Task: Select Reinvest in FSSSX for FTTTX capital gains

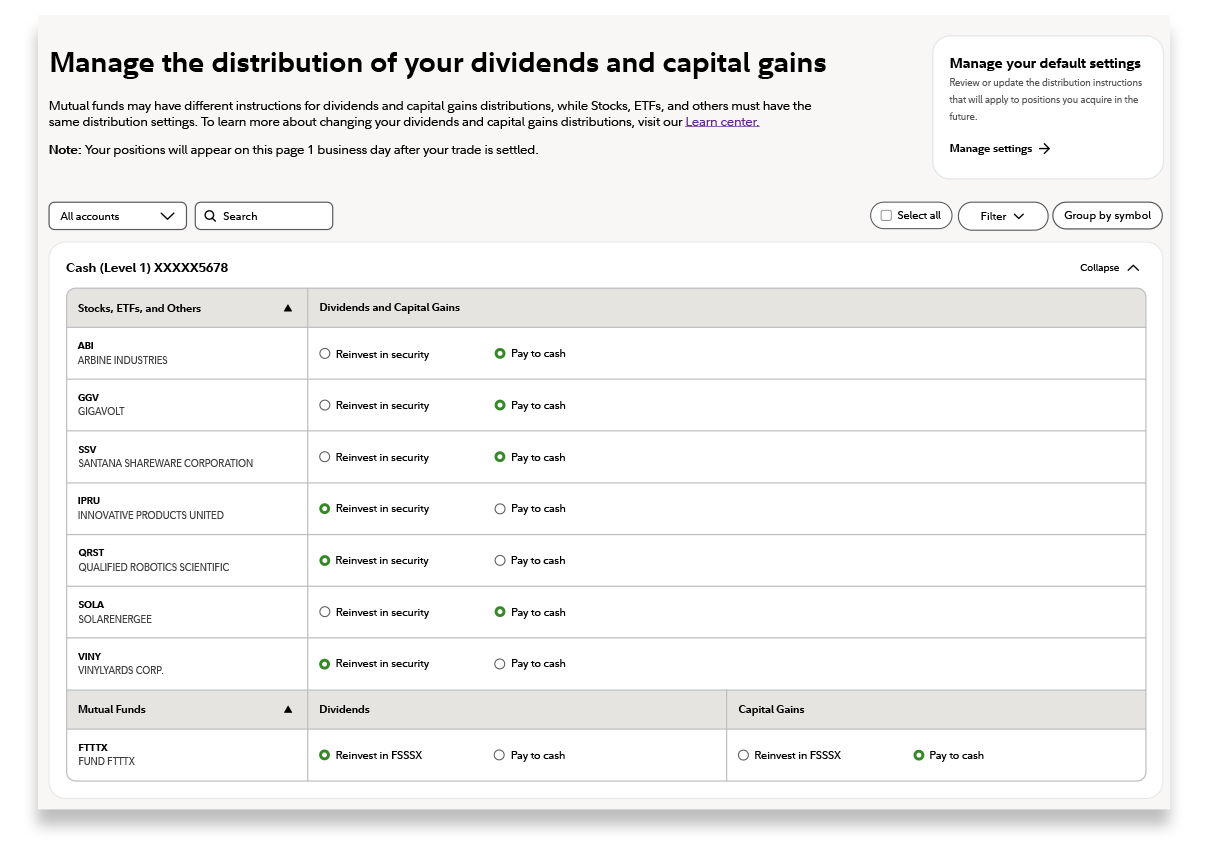Action: [x=743, y=755]
